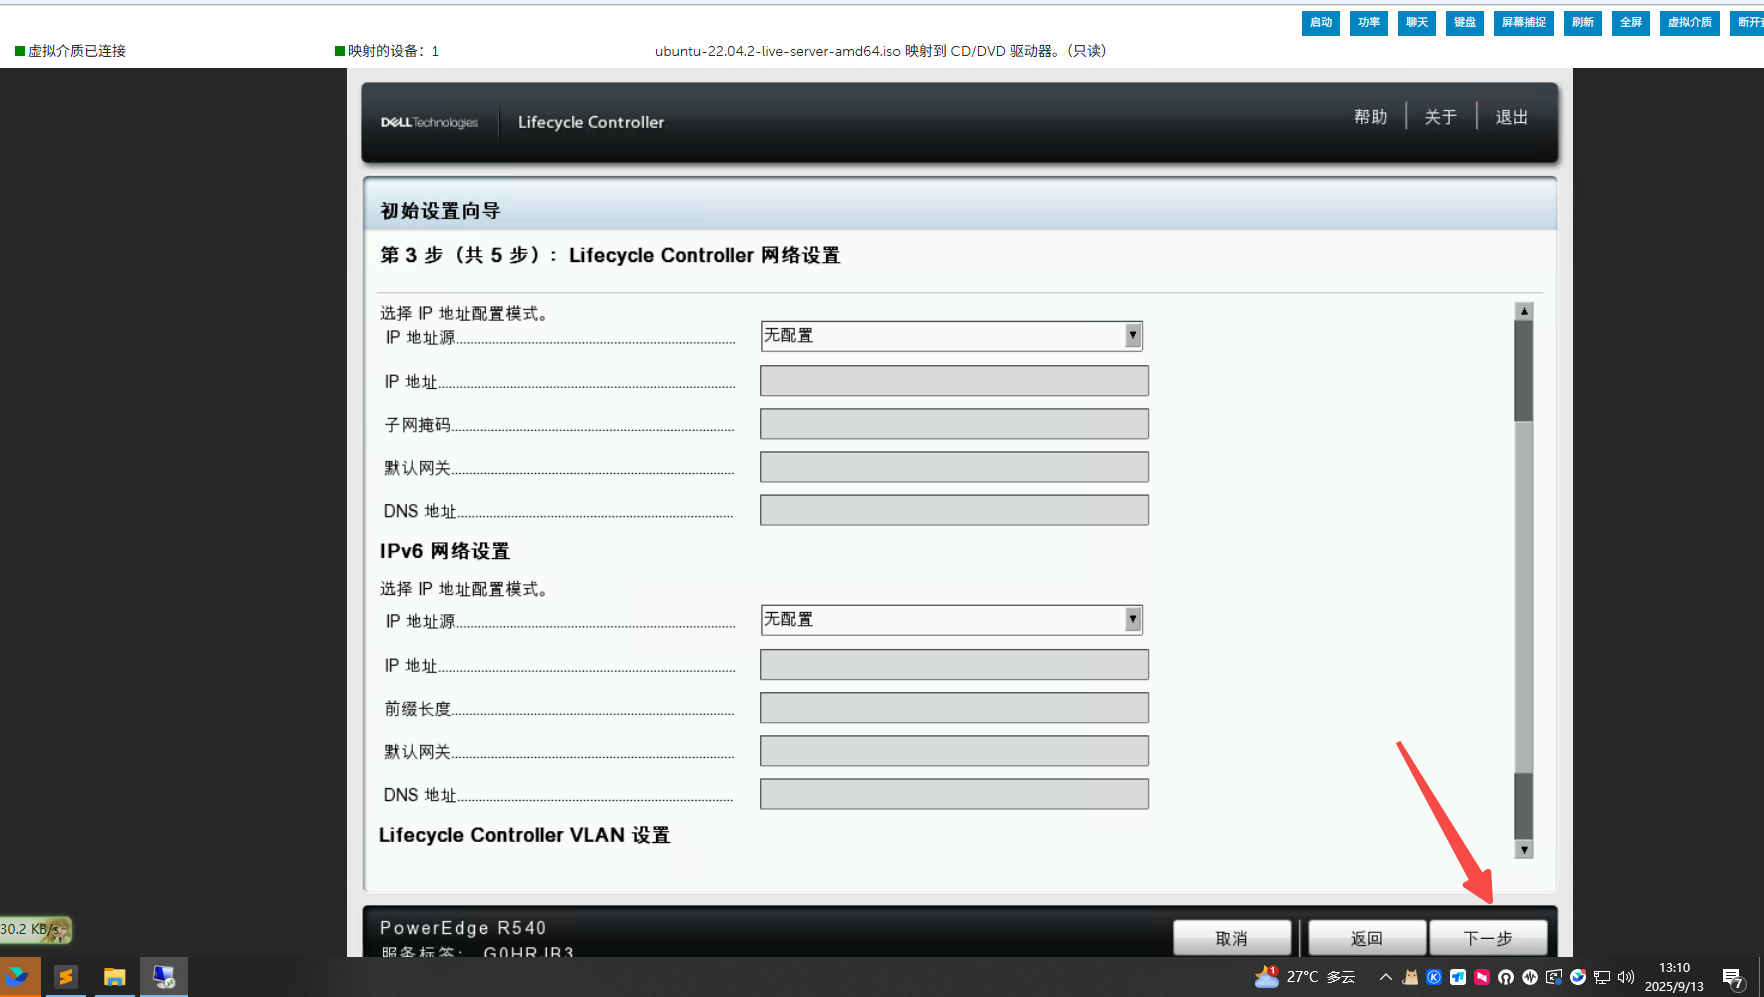Open the volume control in system tray

click(x=1626, y=977)
